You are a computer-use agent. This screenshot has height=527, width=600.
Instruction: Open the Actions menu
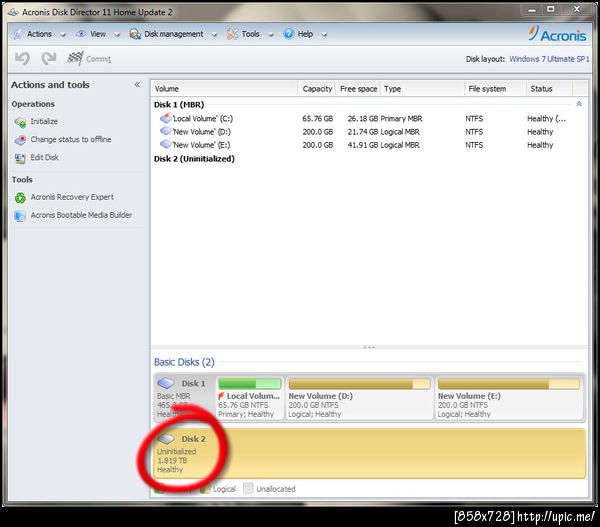pos(39,34)
